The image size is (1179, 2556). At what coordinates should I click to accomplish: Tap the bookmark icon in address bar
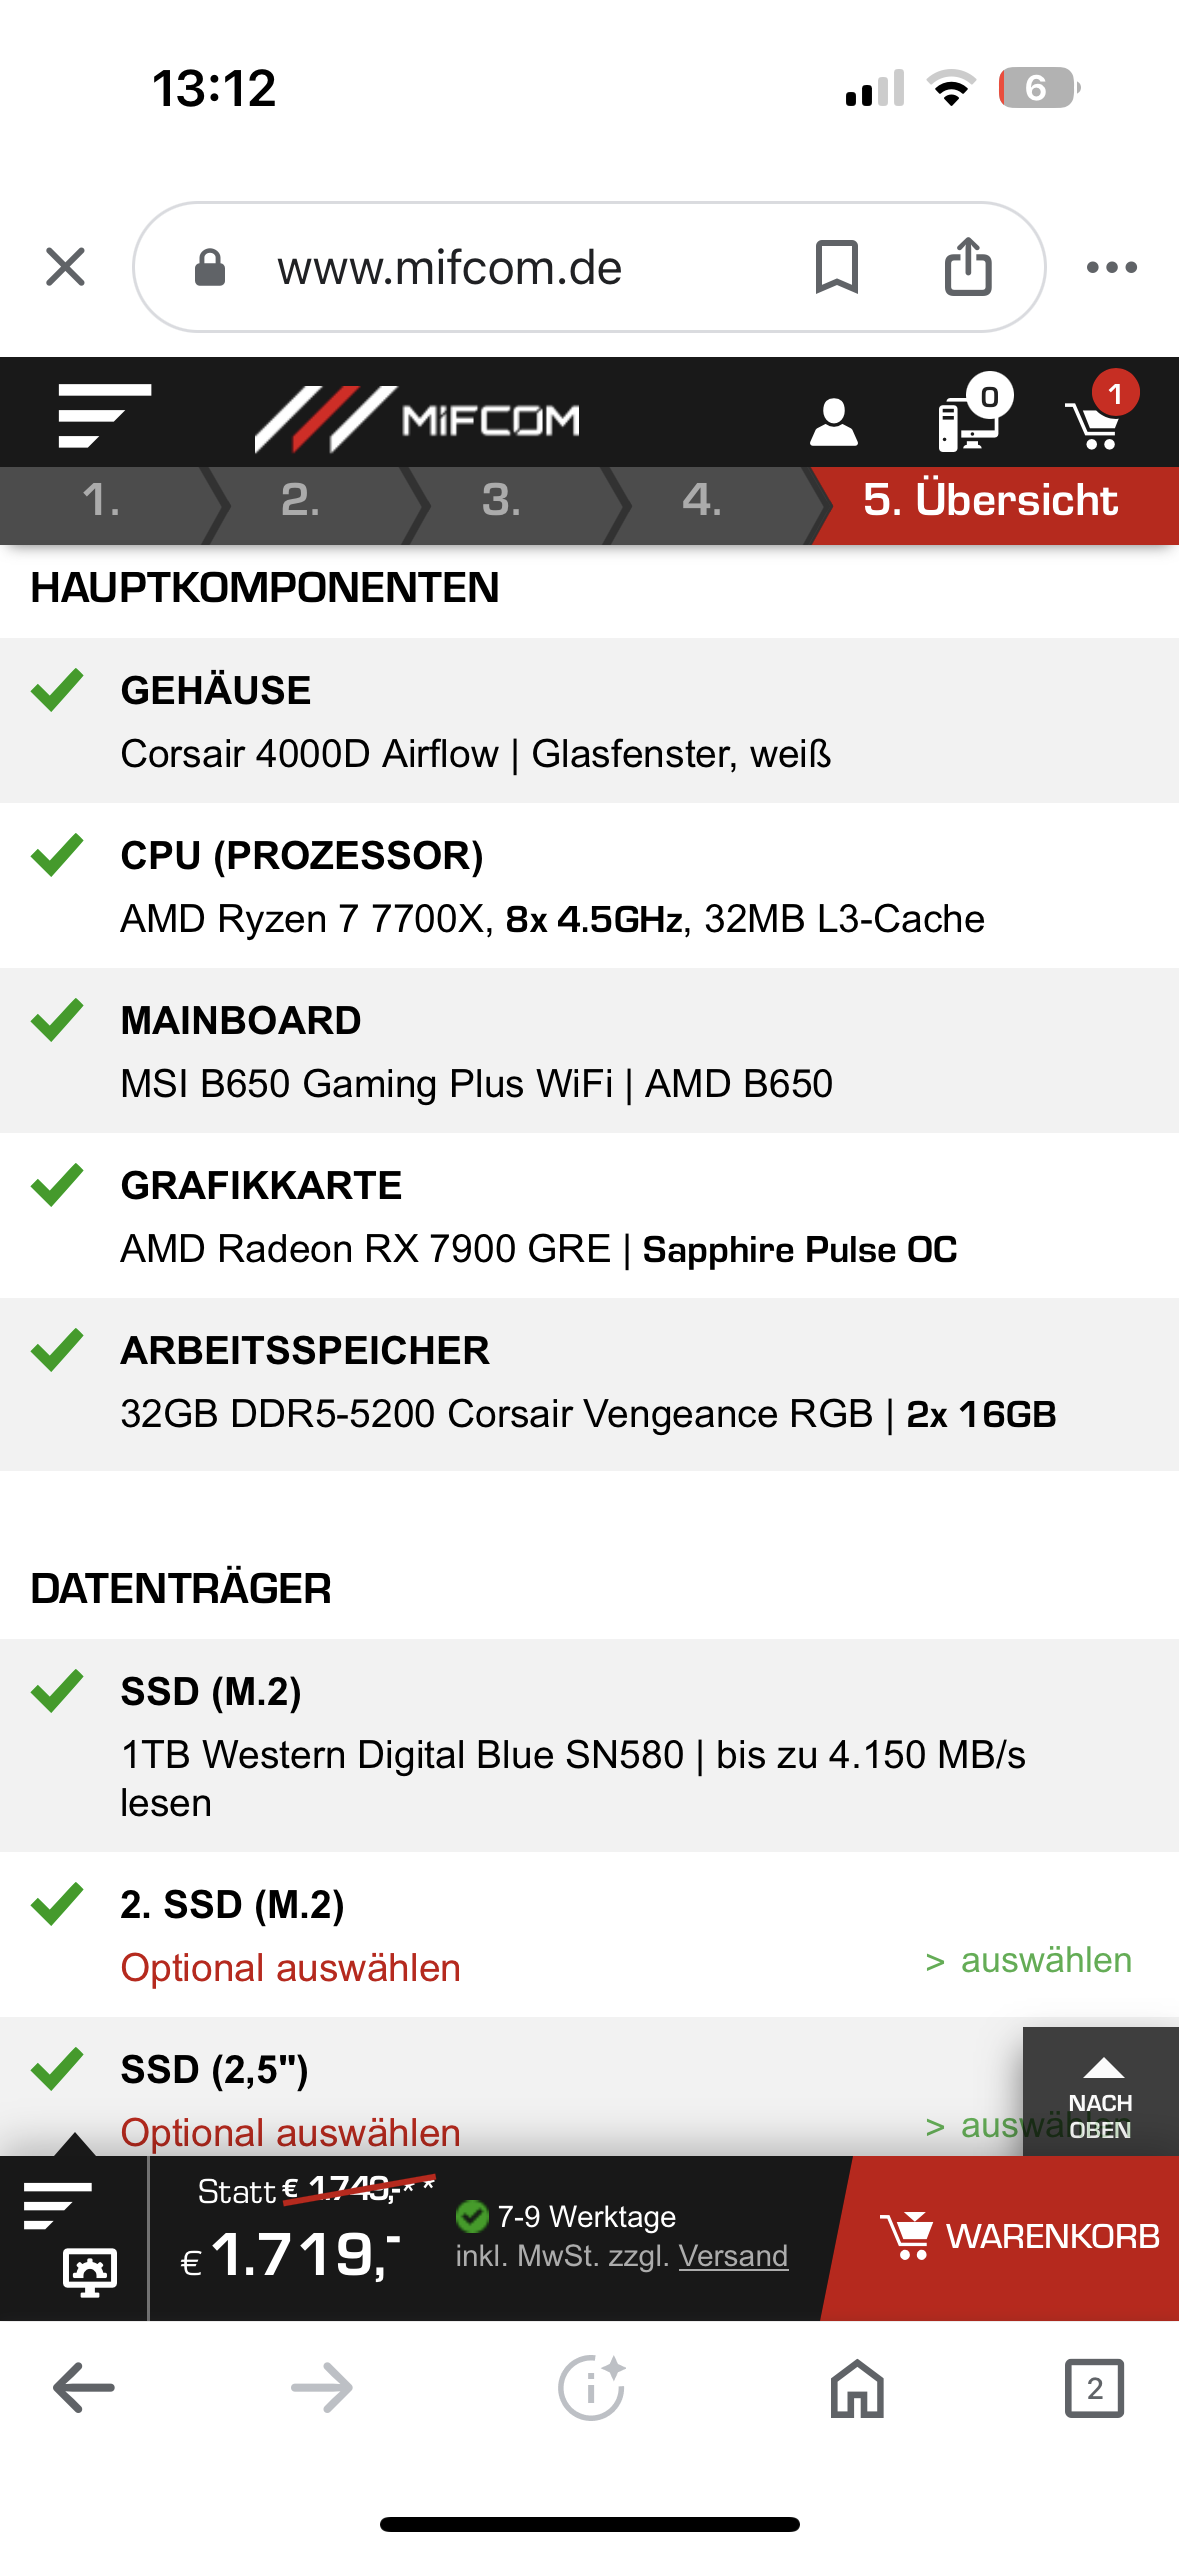(836, 267)
